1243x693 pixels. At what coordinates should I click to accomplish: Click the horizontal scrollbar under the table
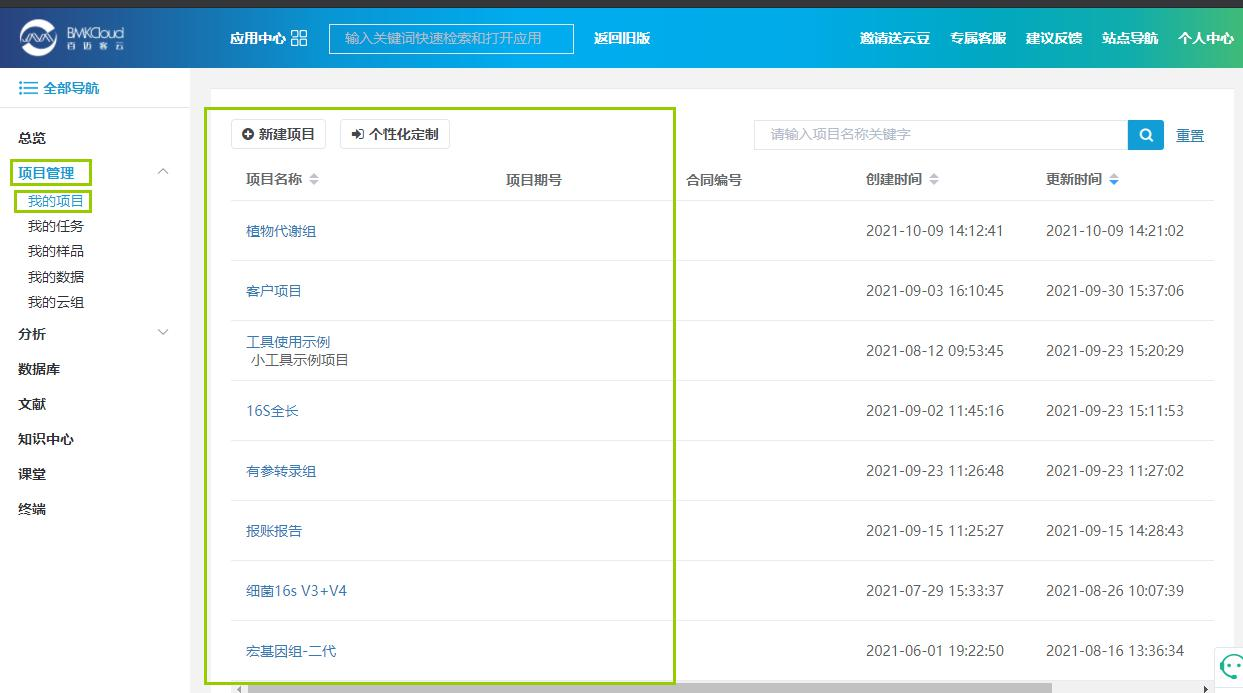pos(650,688)
